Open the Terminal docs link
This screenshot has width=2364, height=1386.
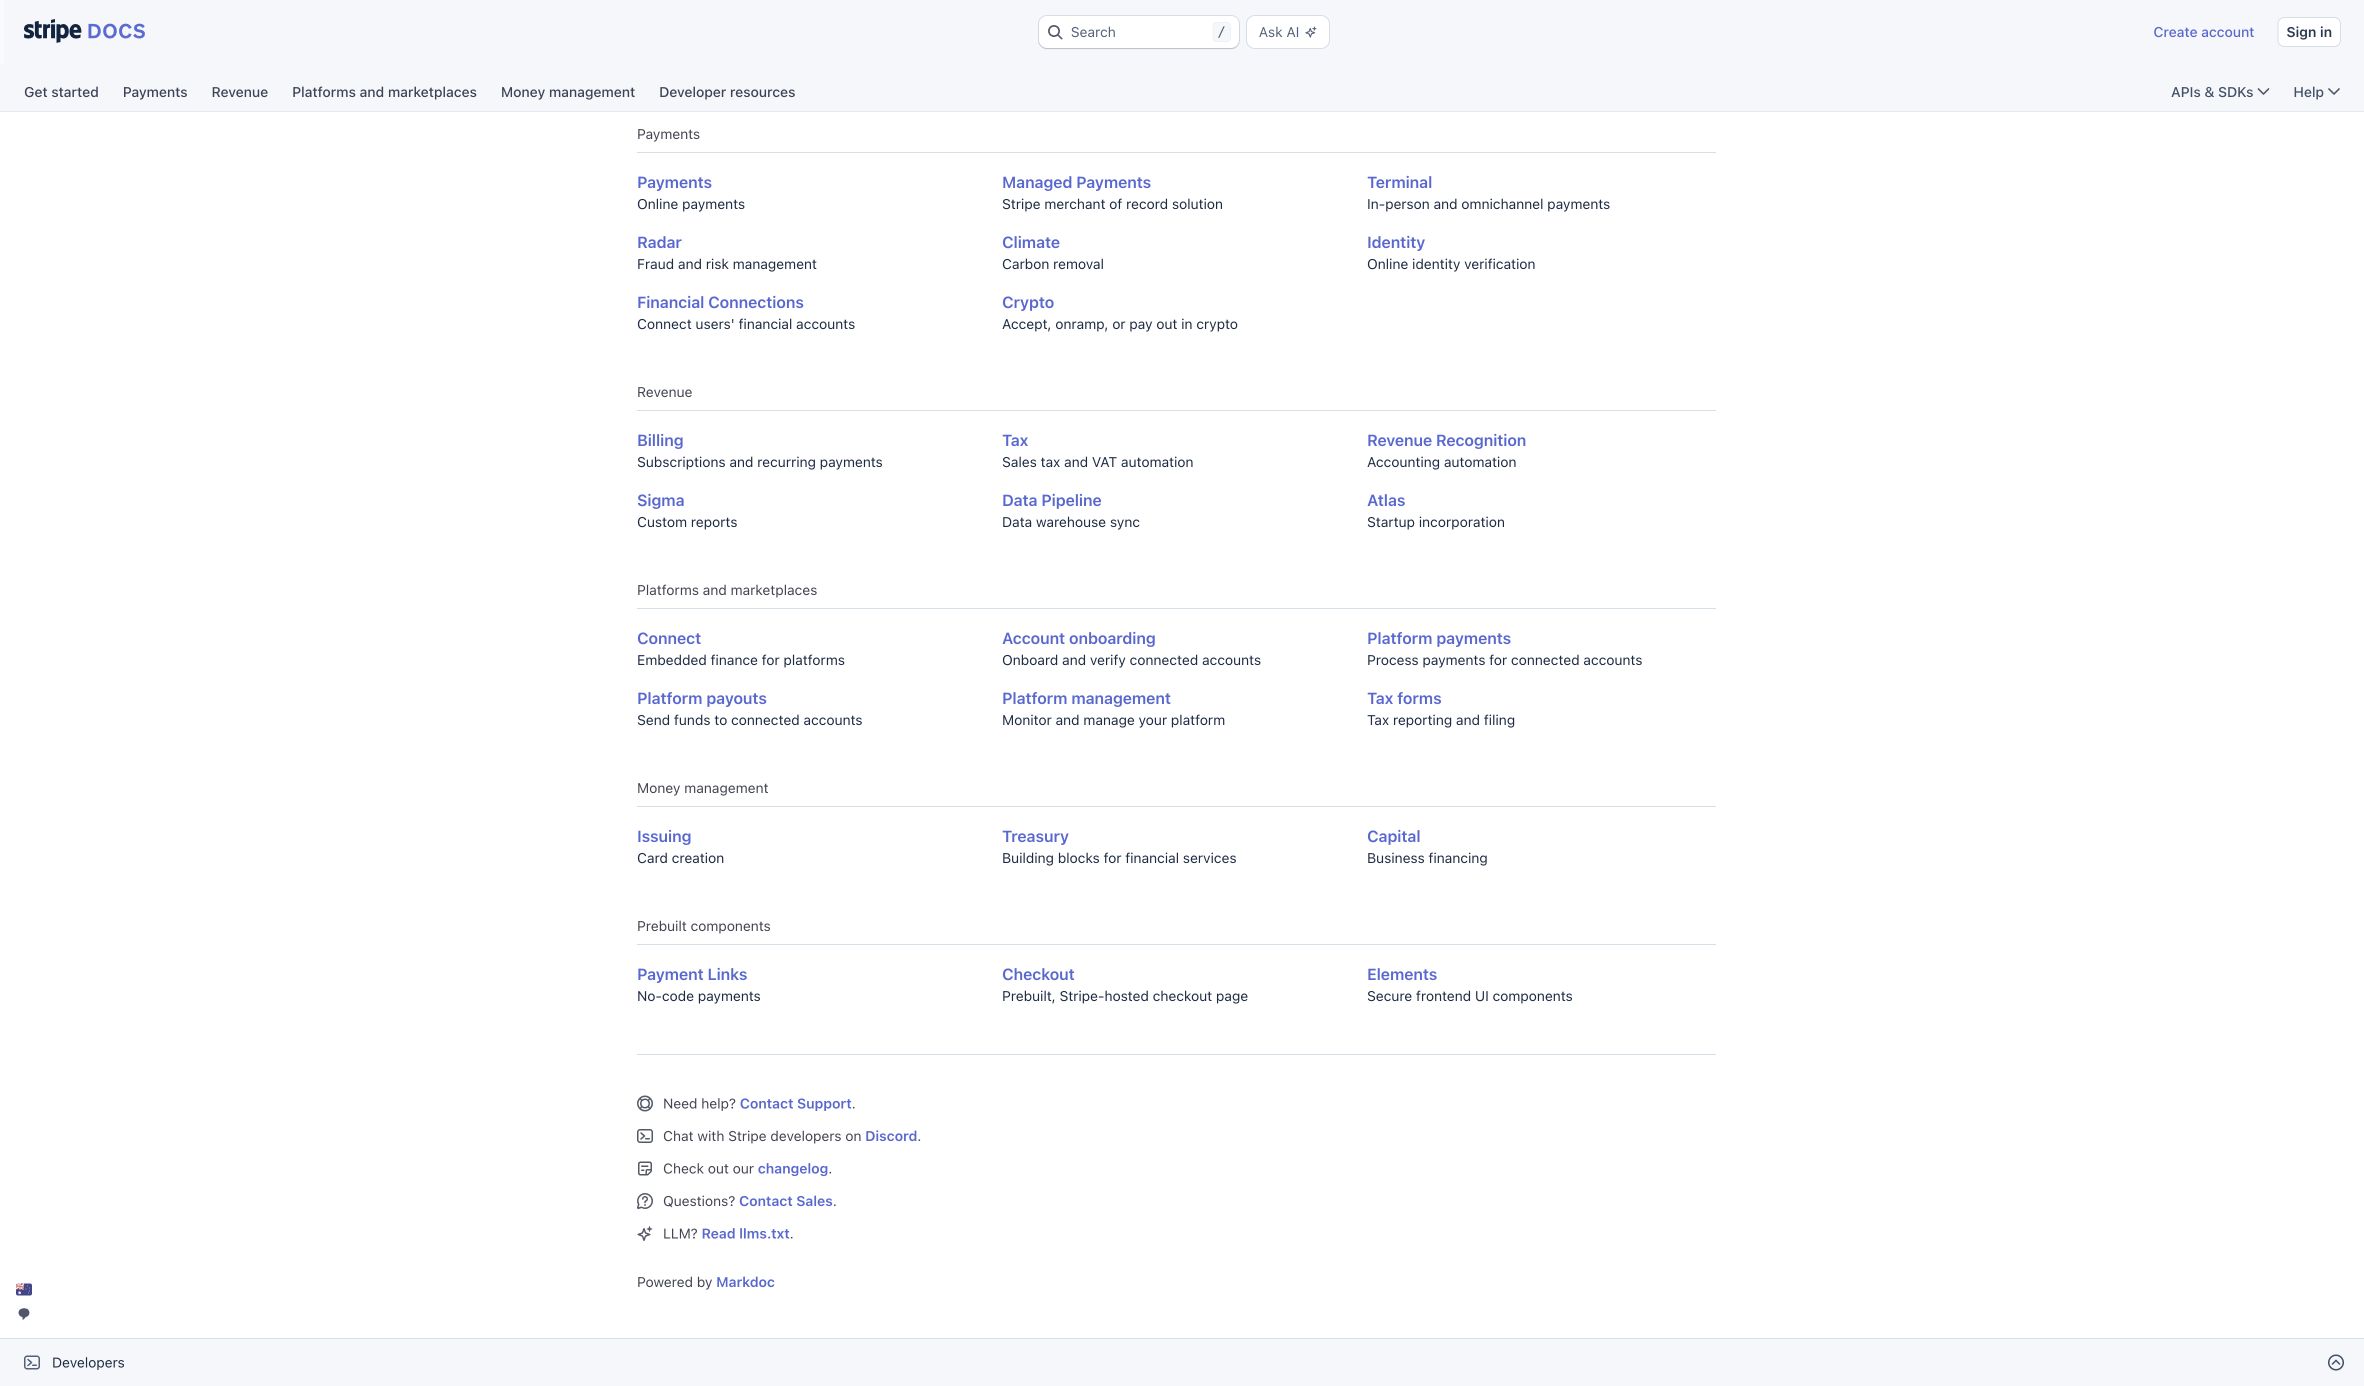(1399, 182)
